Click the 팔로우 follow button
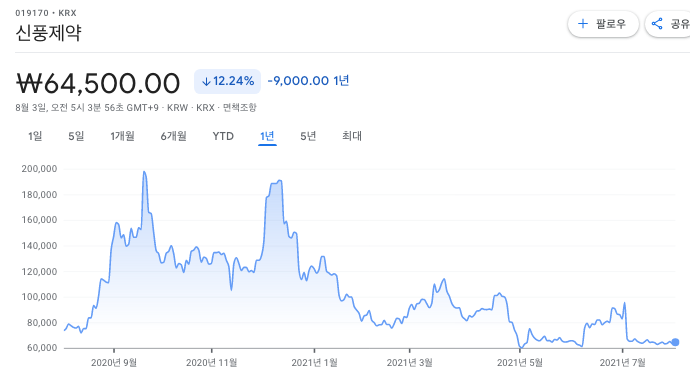This screenshot has width=690, height=373. coord(603,24)
